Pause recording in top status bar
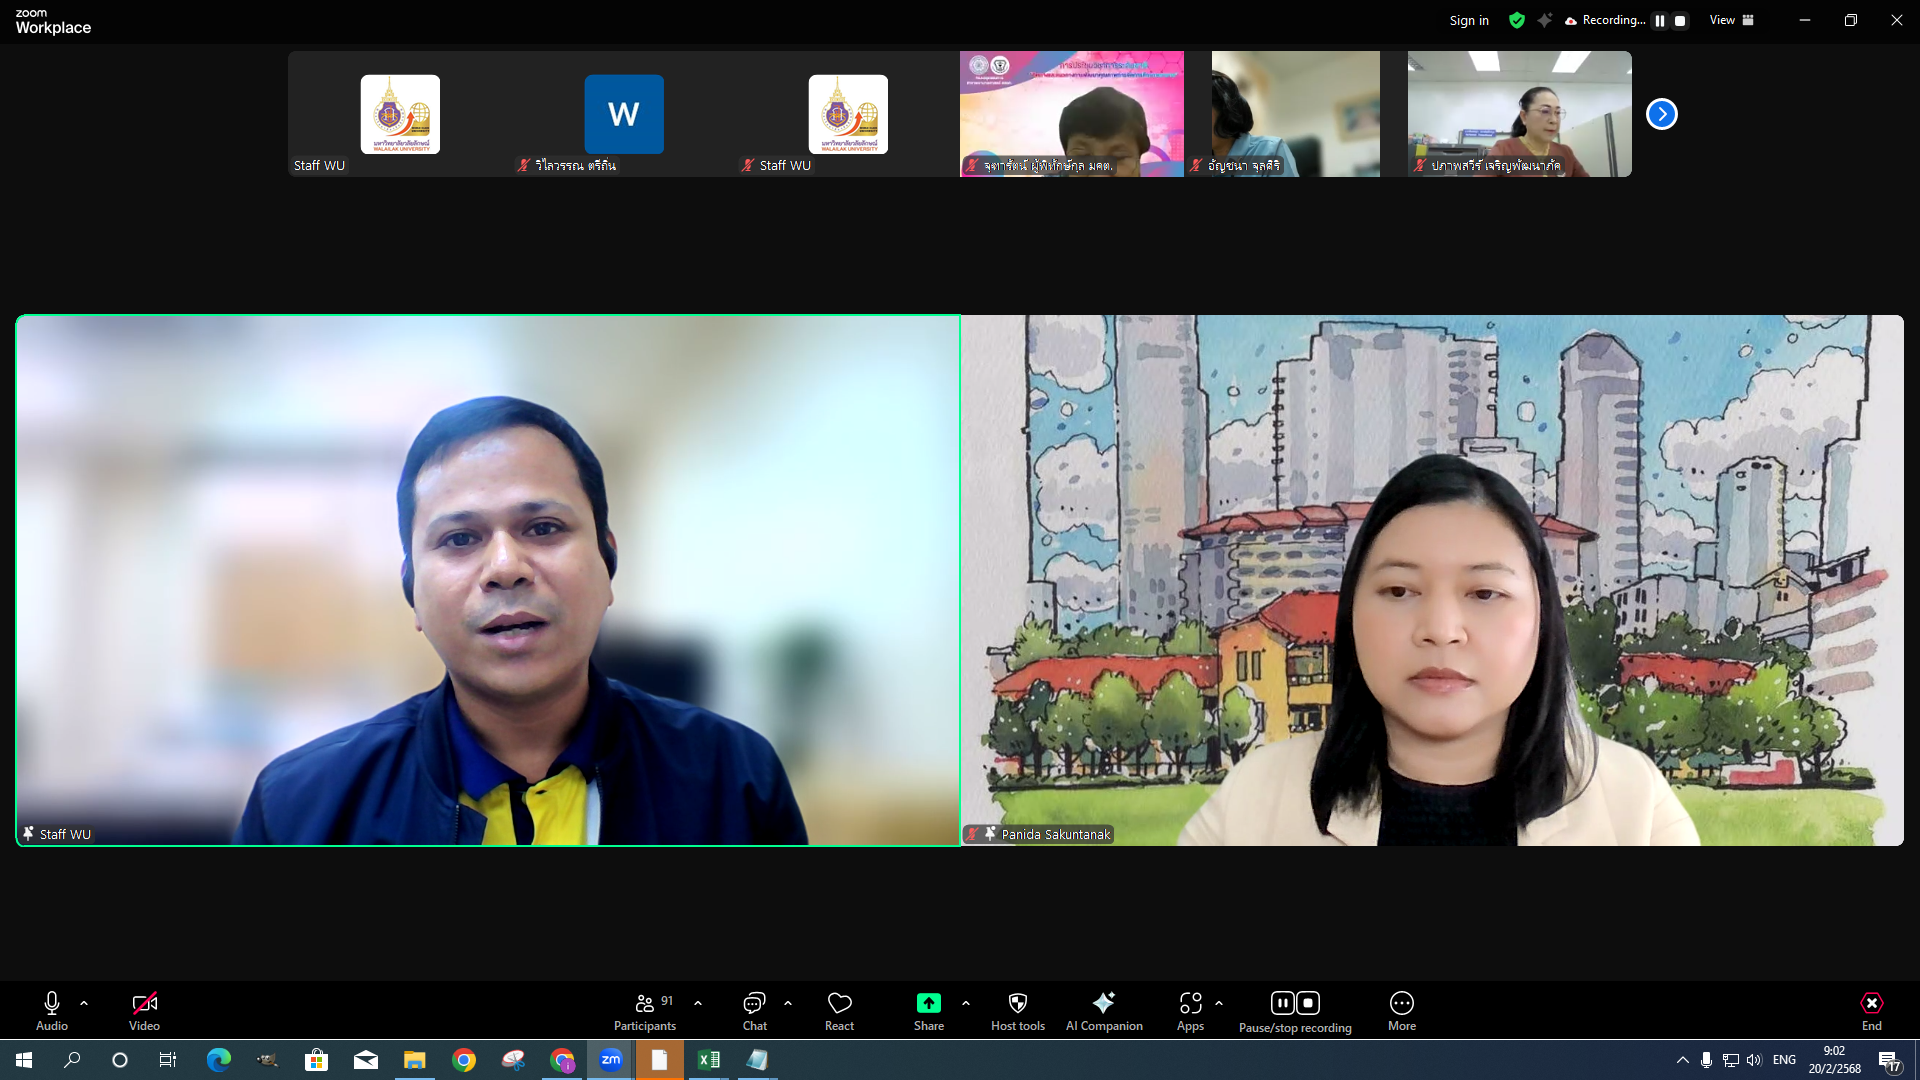The height and width of the screenshot is (1080, 1920). pyautogui.click(x=1660, y=21)
